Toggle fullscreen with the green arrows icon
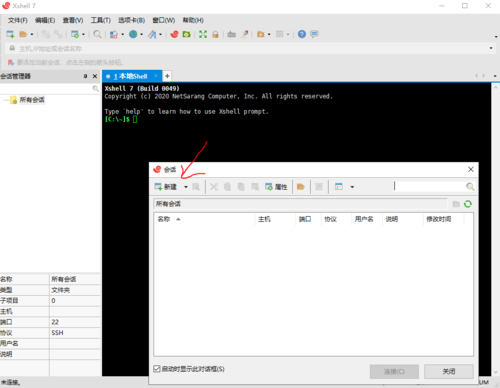This screenshot has height=388, width=500. tap(203, 34)
